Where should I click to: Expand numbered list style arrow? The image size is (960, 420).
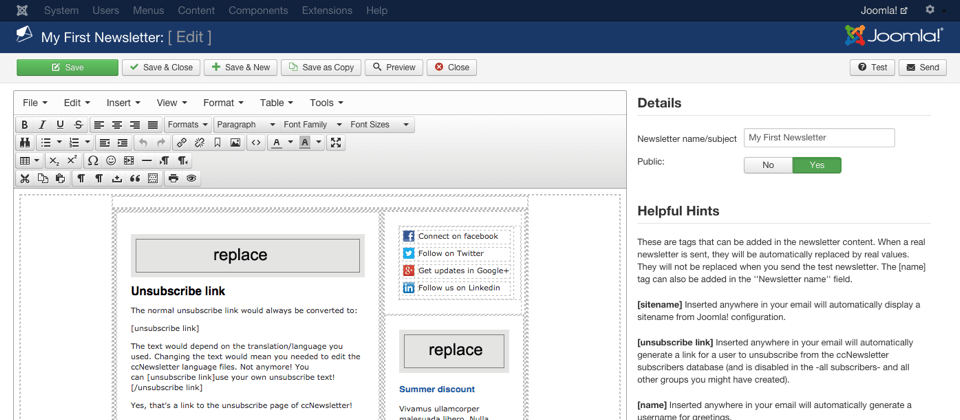88,143
